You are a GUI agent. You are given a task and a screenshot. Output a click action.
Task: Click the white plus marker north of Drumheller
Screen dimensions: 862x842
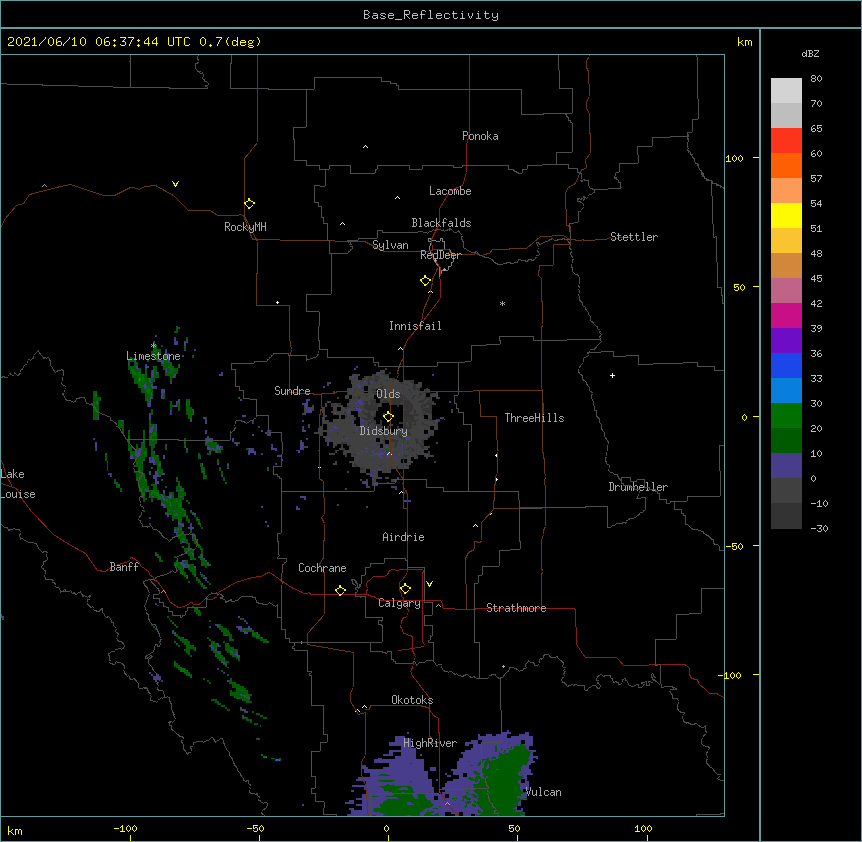(x=612, y=375)
